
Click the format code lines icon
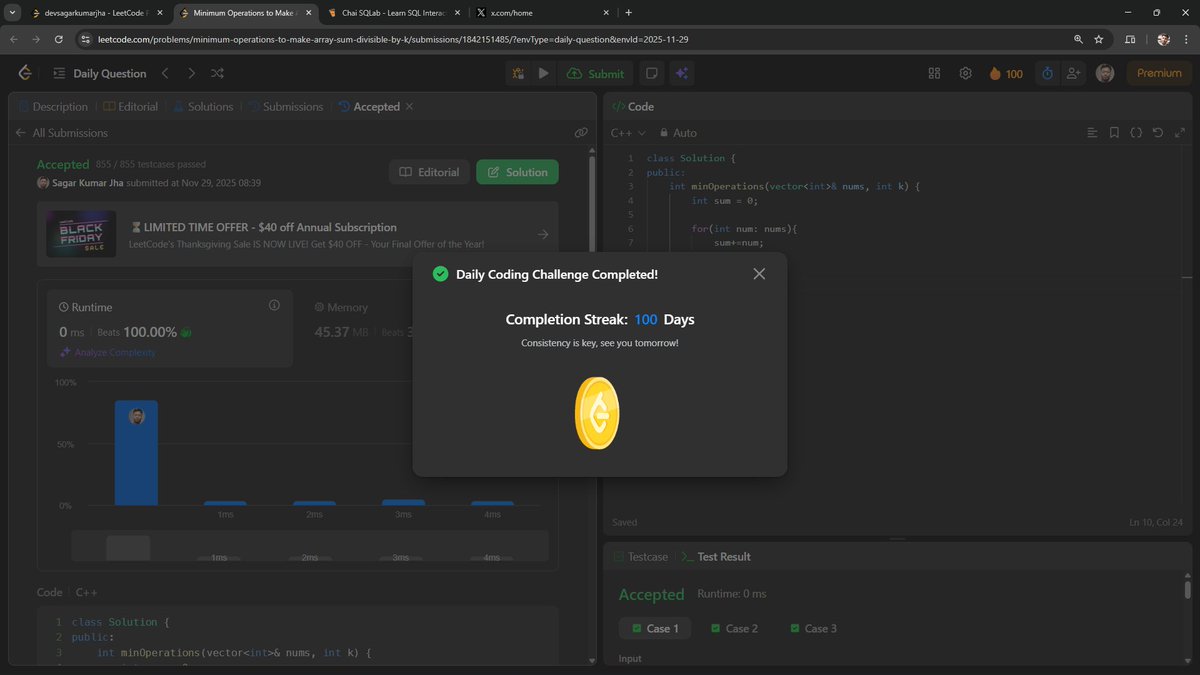tap(1092, 132)
